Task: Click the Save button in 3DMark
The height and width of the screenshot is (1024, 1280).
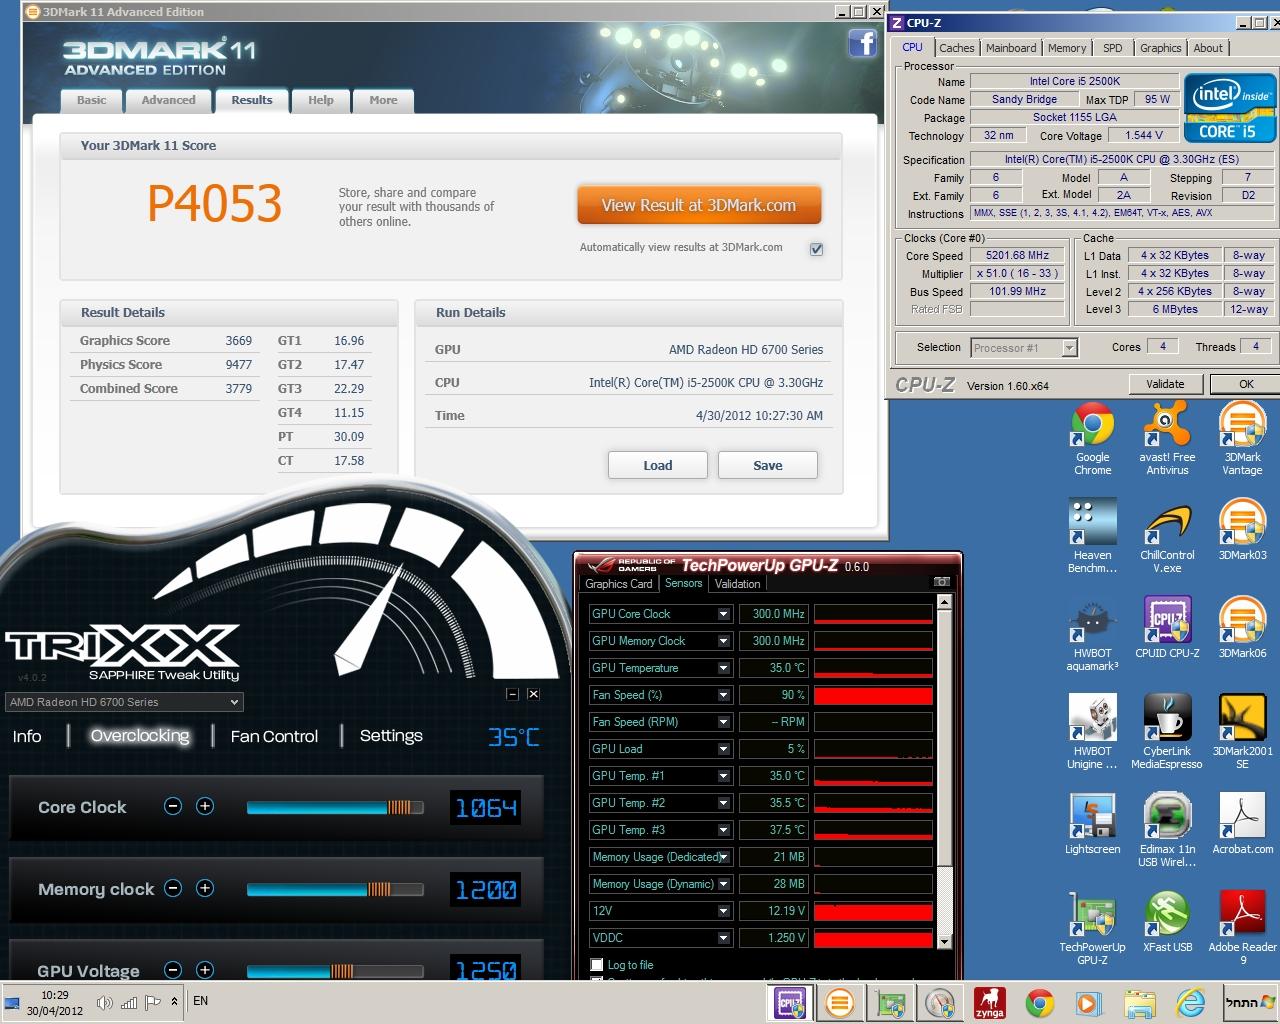Action: click(768, 465)
